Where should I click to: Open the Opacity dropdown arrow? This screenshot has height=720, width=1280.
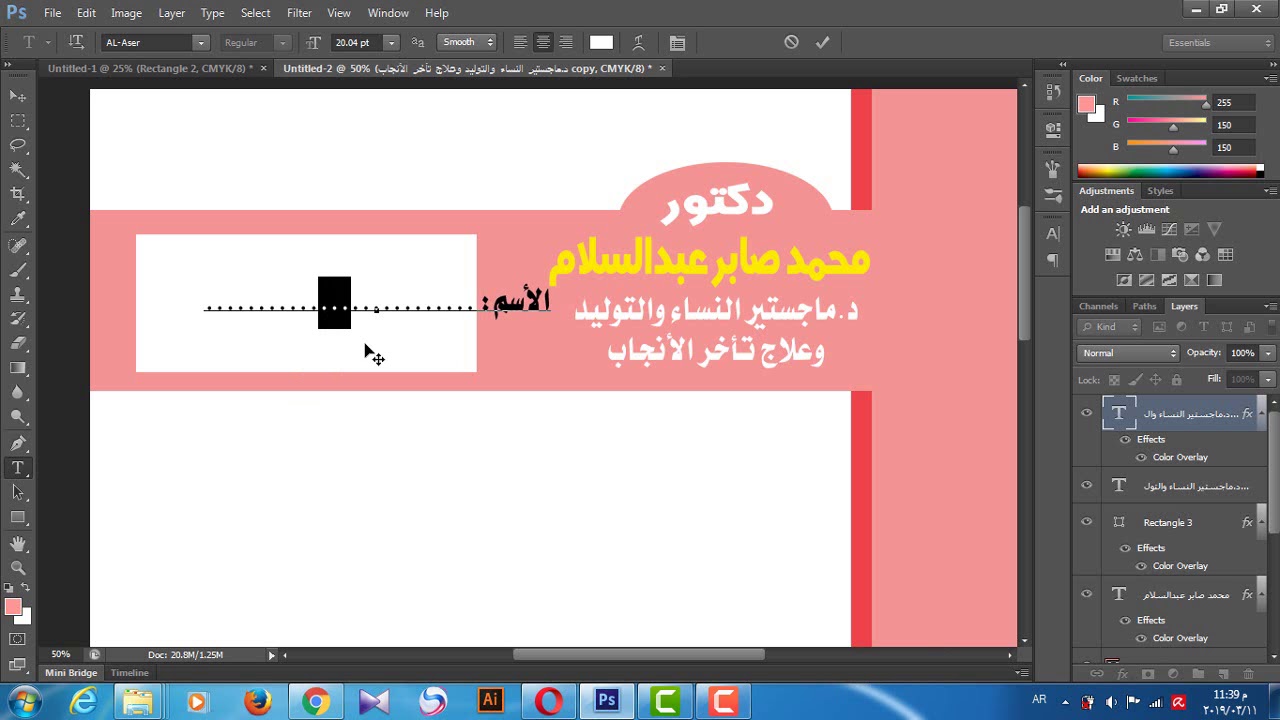click(1267, 353)
